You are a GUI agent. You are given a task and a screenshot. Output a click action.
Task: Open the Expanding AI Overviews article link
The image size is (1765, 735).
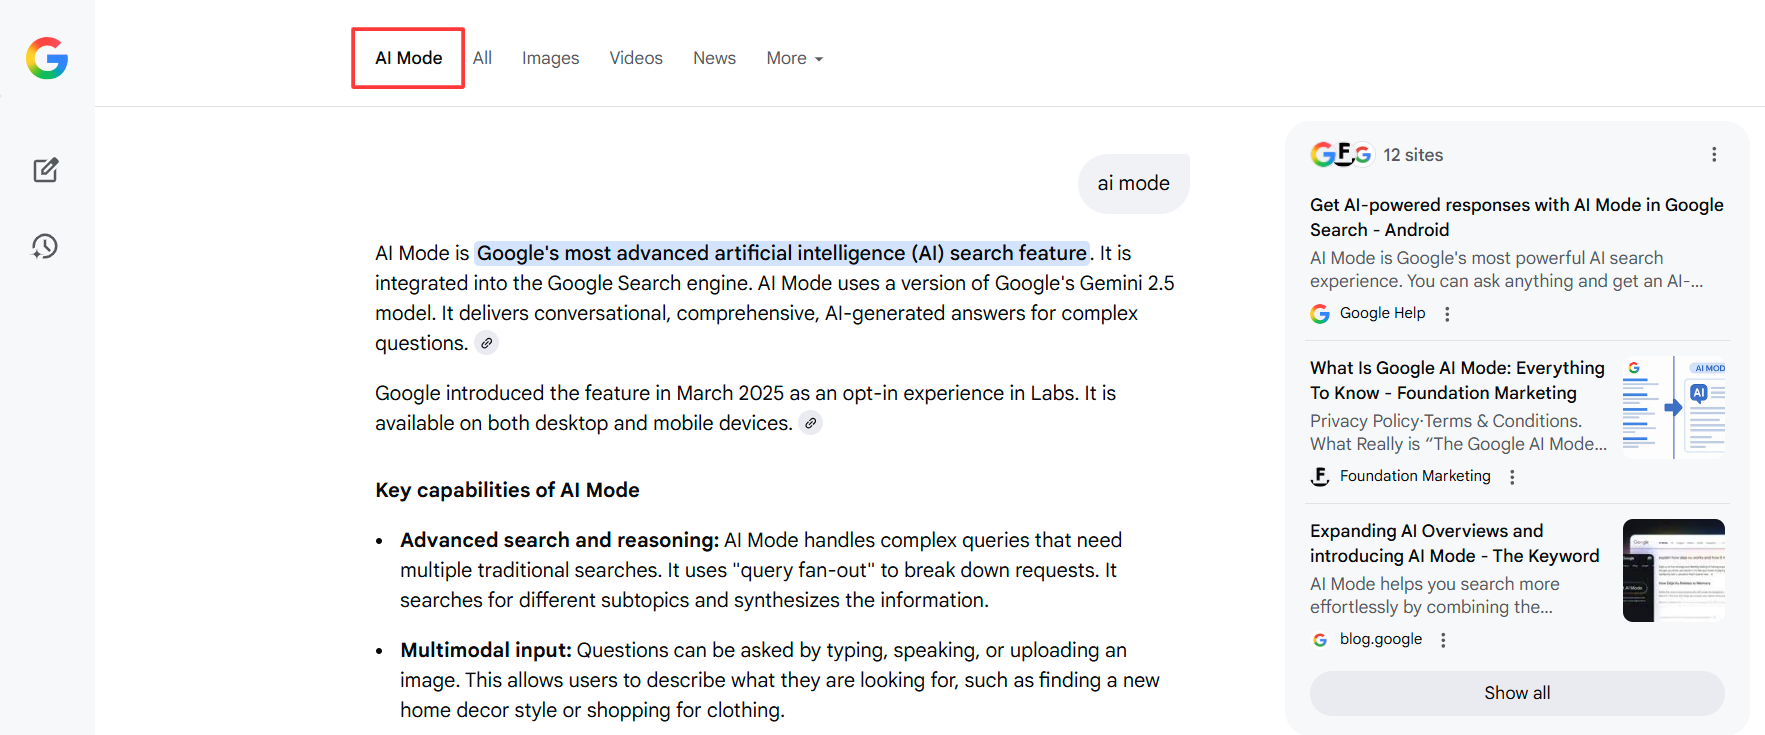point(1454,543)
